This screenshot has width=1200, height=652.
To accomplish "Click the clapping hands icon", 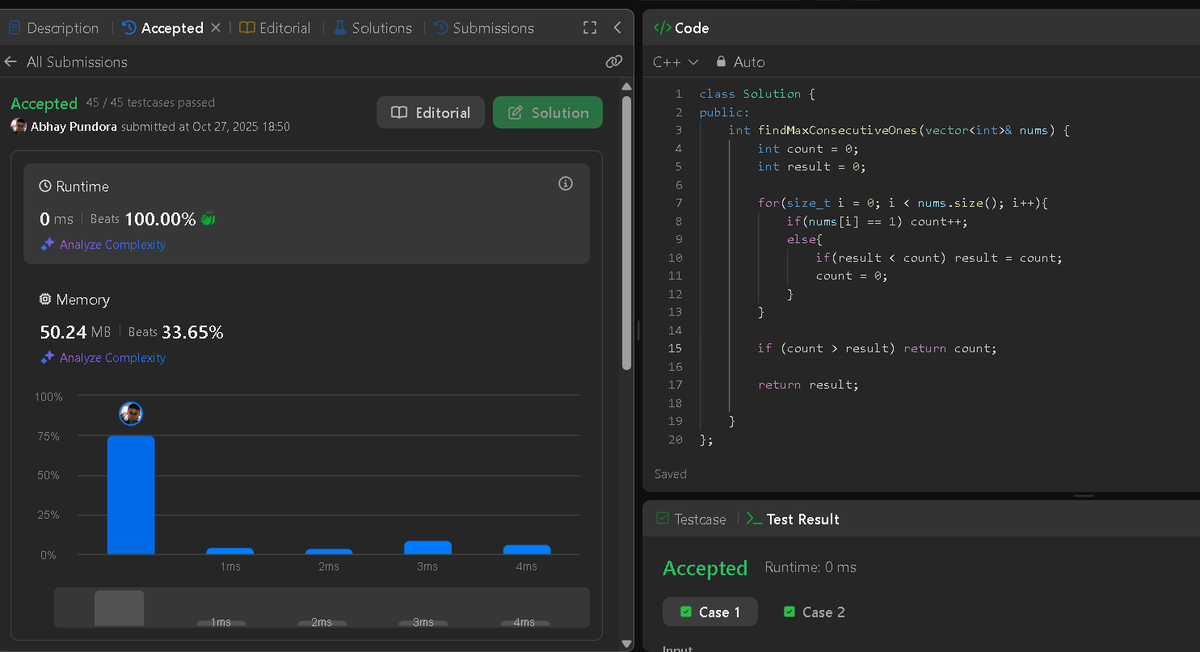I will tap(208, 218).
